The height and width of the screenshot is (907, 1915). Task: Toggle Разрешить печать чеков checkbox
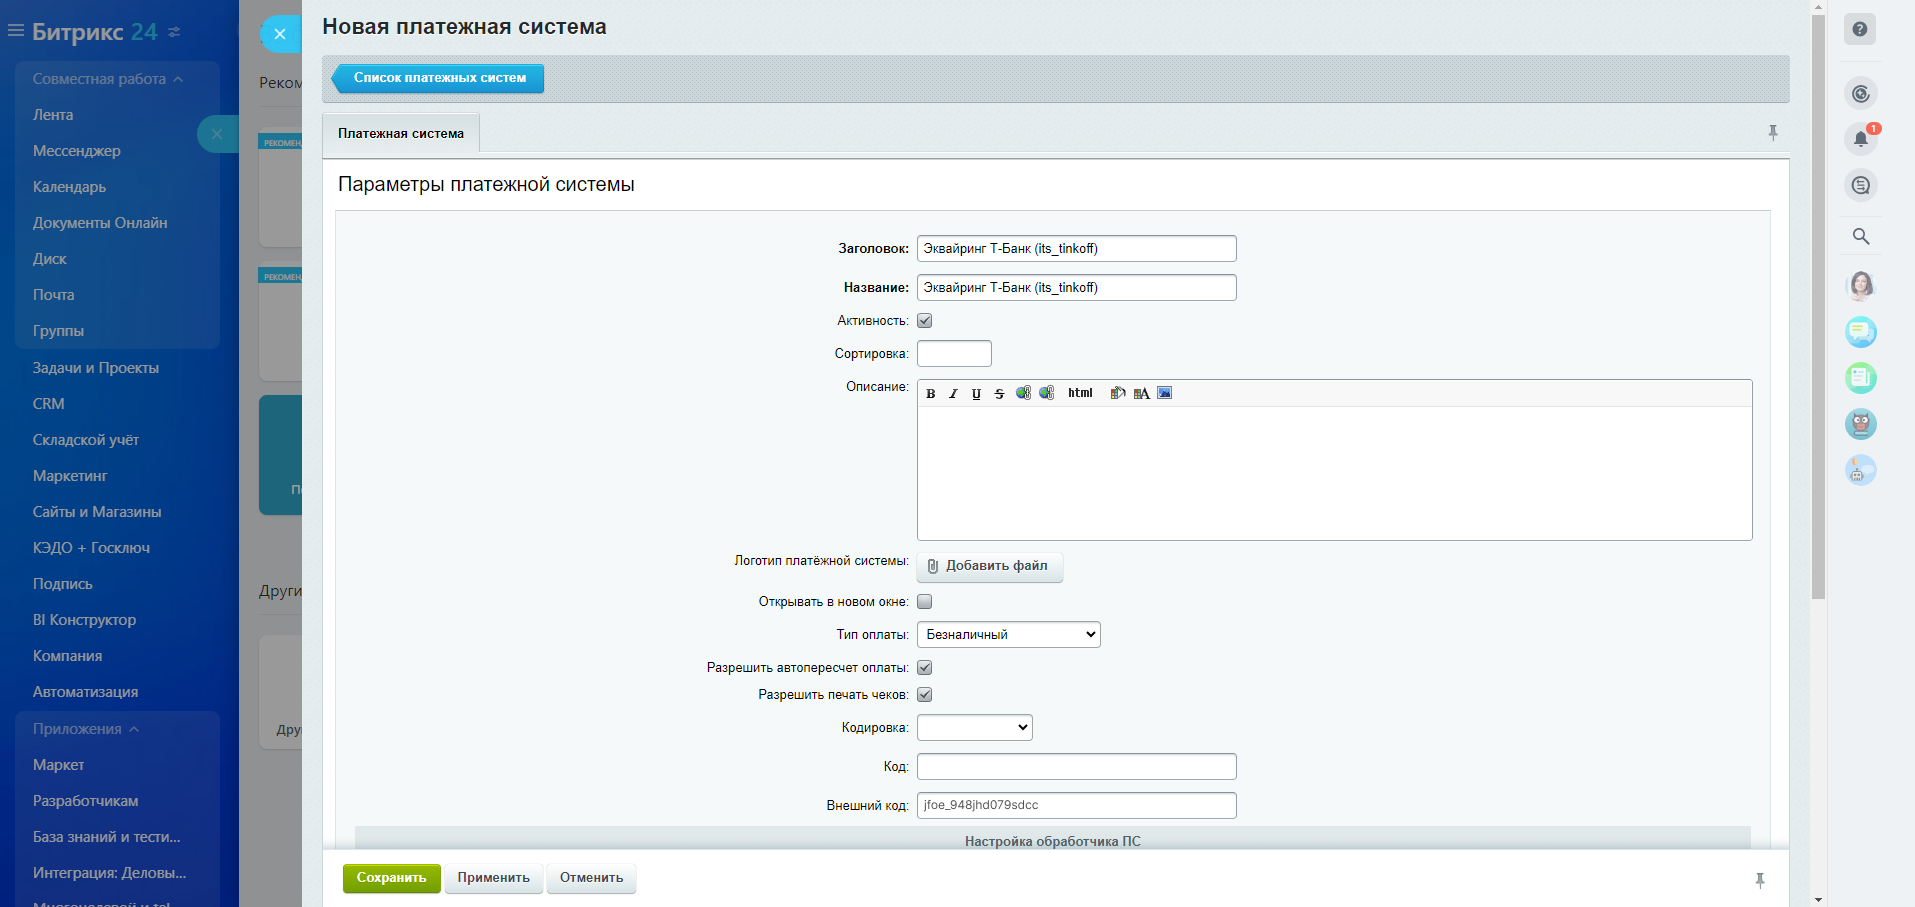tap(925, 695)
